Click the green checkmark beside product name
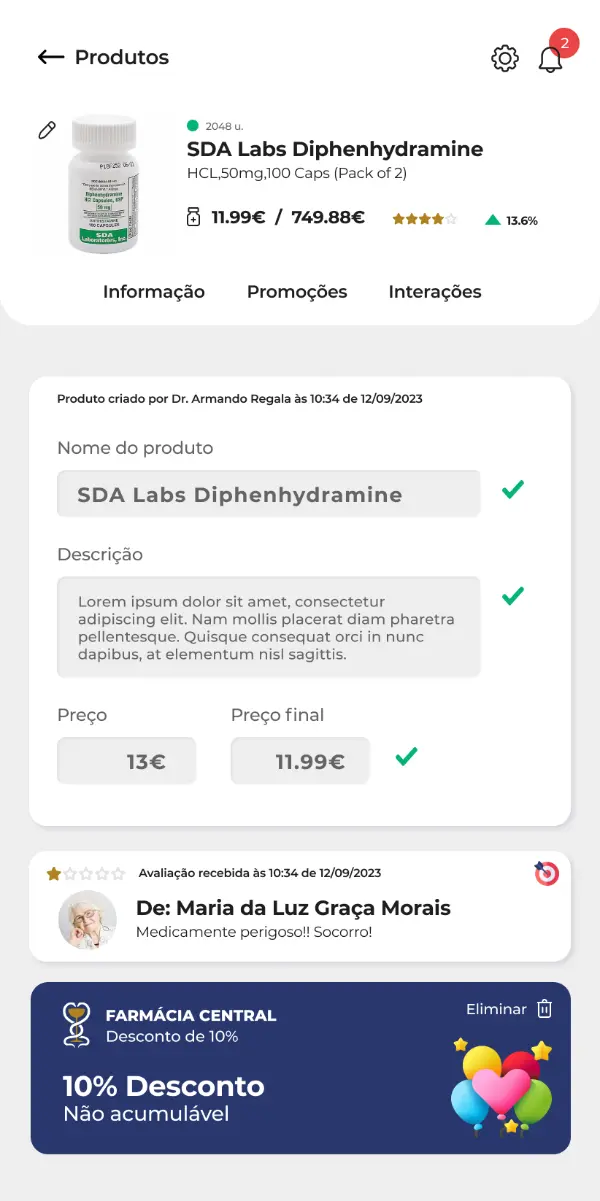The image size is (600, 1201). pos(513,490)
